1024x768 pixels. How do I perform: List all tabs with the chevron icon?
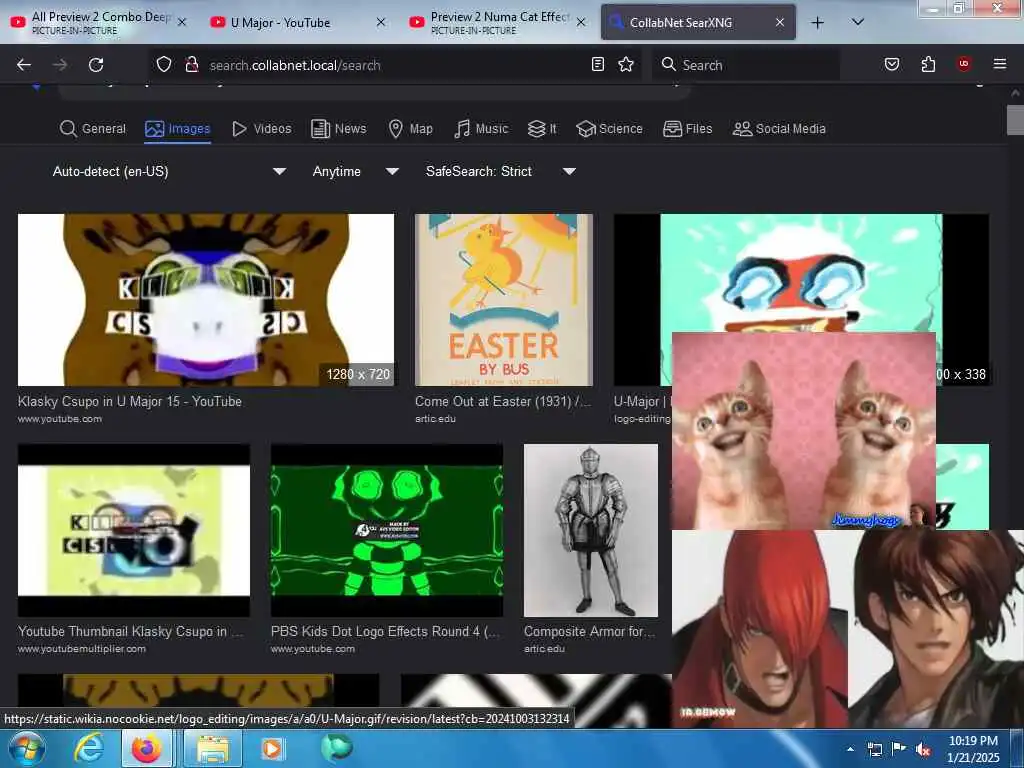[x=858, y=22]
